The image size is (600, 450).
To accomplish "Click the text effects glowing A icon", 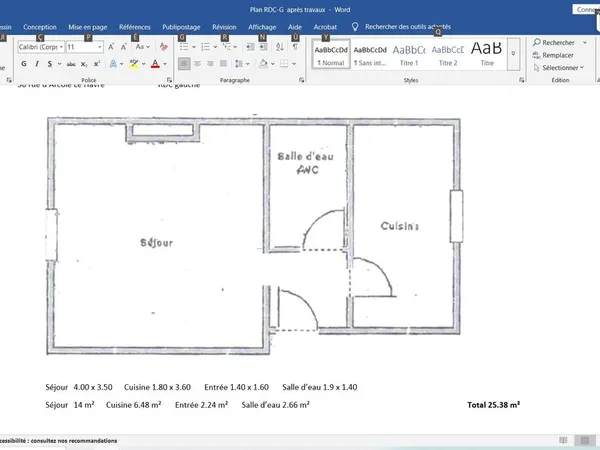I will (113, 64).
